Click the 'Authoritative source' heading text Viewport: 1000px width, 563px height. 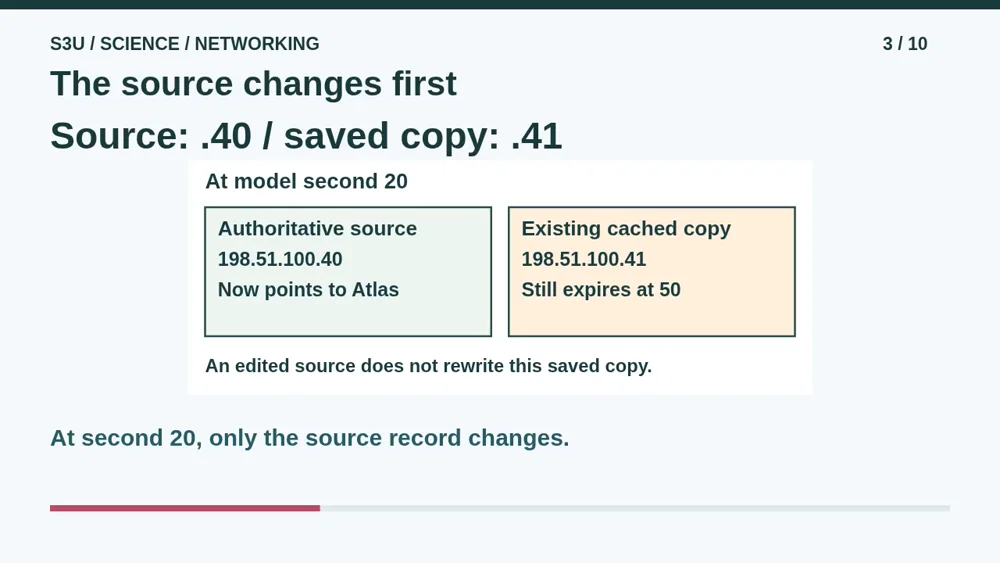coord(317,228)
